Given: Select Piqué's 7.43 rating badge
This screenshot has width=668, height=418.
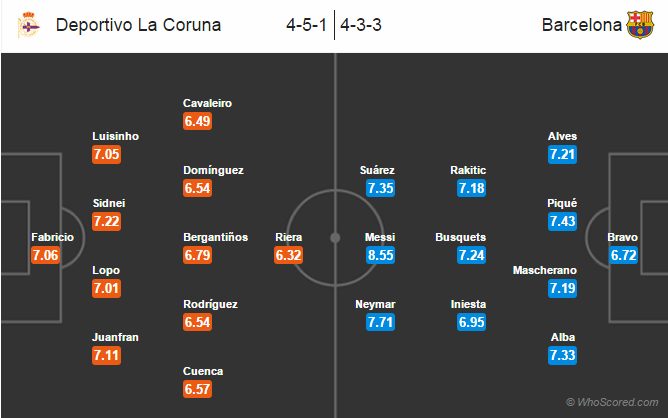Looking at the screenshot, I should click(x=562, y=221).
